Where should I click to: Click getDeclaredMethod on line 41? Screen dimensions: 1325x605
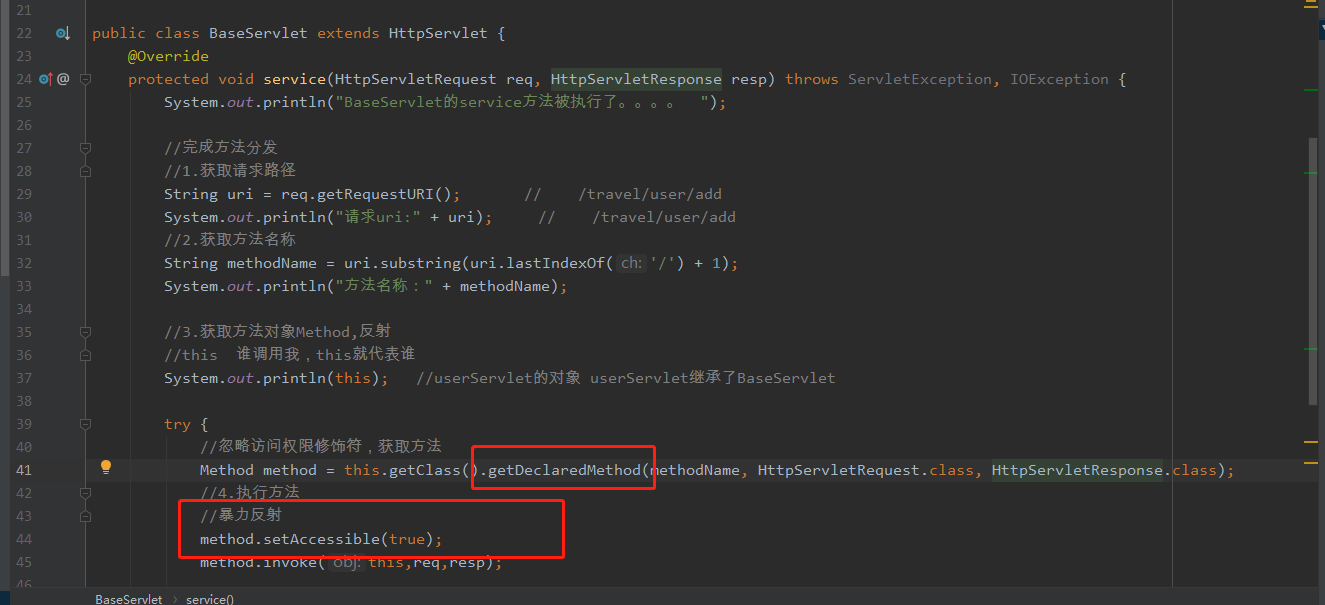[565, 470]
